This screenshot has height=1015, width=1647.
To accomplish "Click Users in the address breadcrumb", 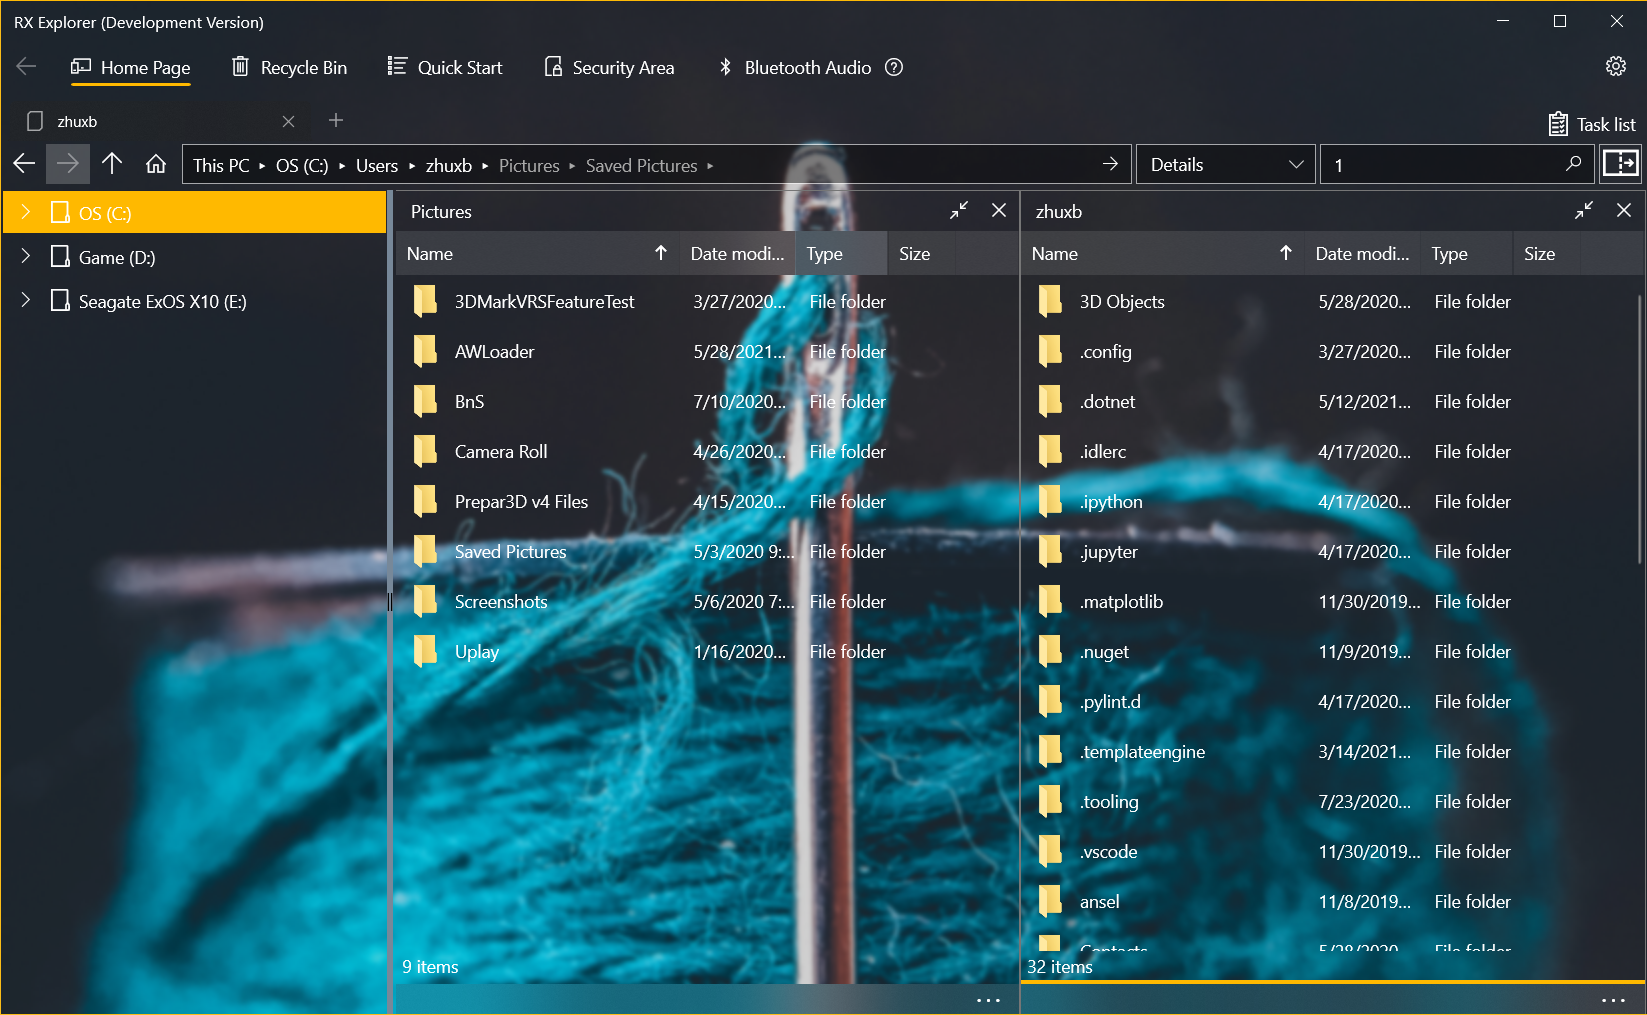I will (376, 166).
